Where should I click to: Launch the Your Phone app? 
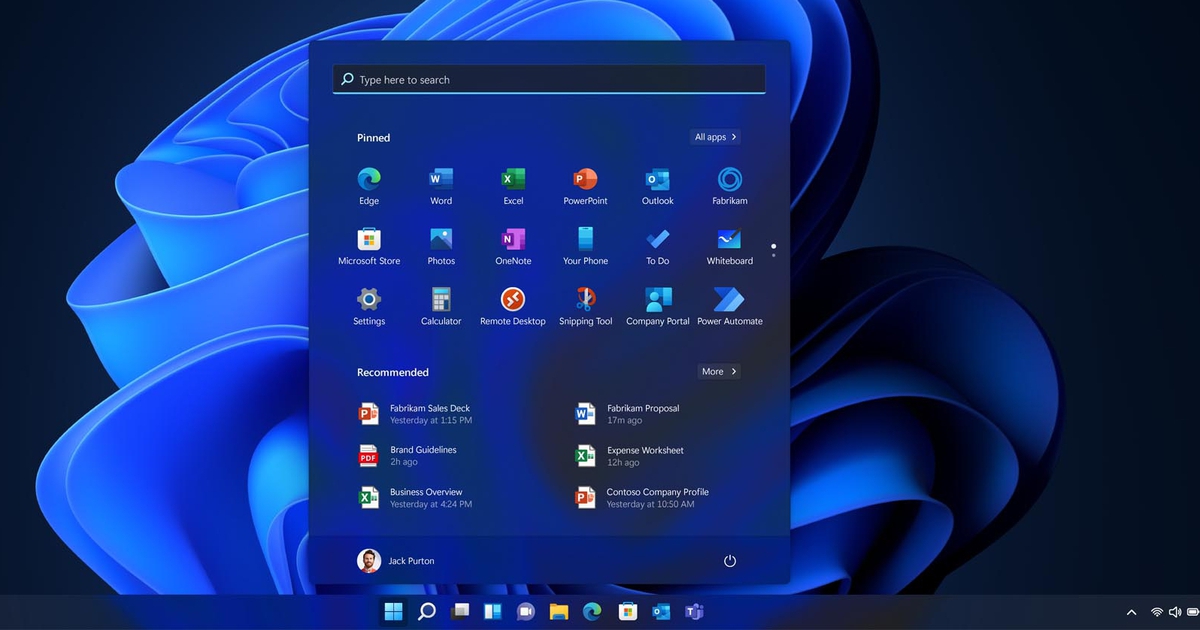[585, 246]
